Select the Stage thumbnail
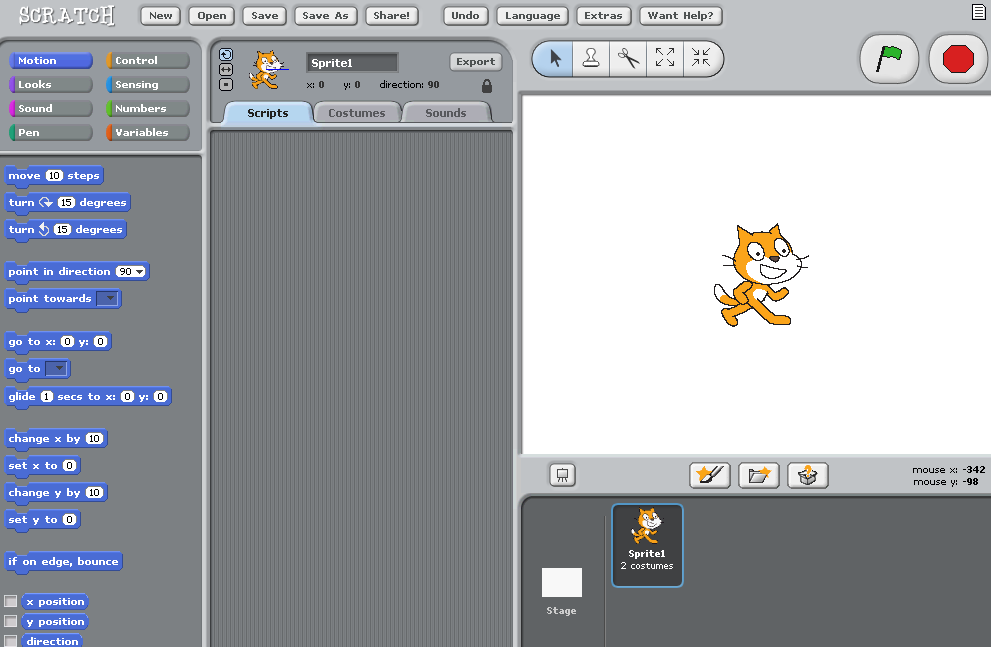The image size is (991, 647). coord(561,591)
